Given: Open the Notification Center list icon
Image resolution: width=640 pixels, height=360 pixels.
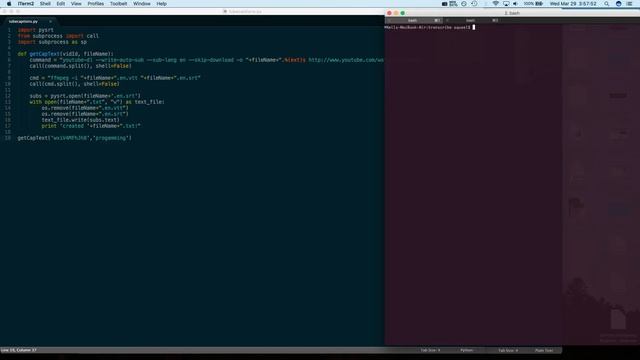Looking at the screenshot, I should point(629,4).
